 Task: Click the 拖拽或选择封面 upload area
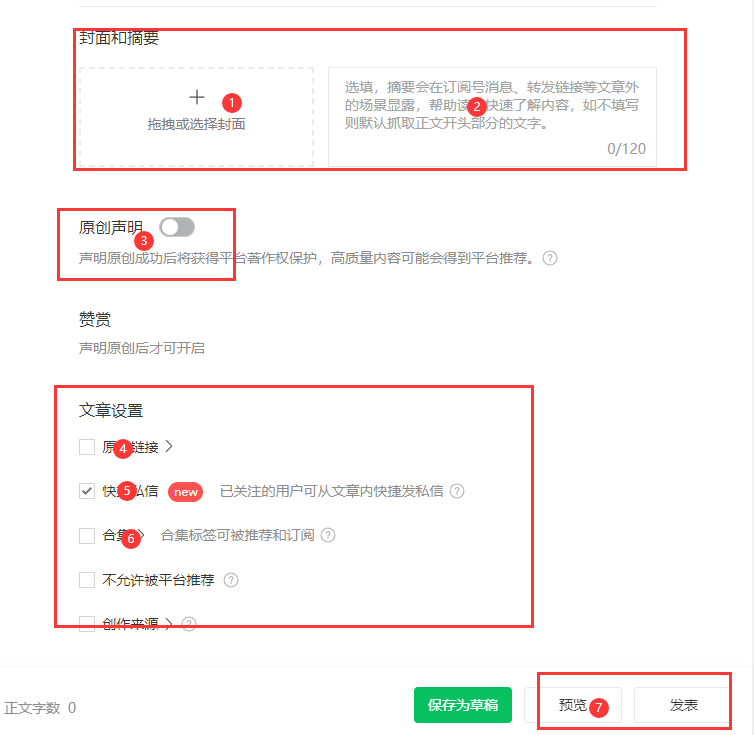click(x=197, y=117)
